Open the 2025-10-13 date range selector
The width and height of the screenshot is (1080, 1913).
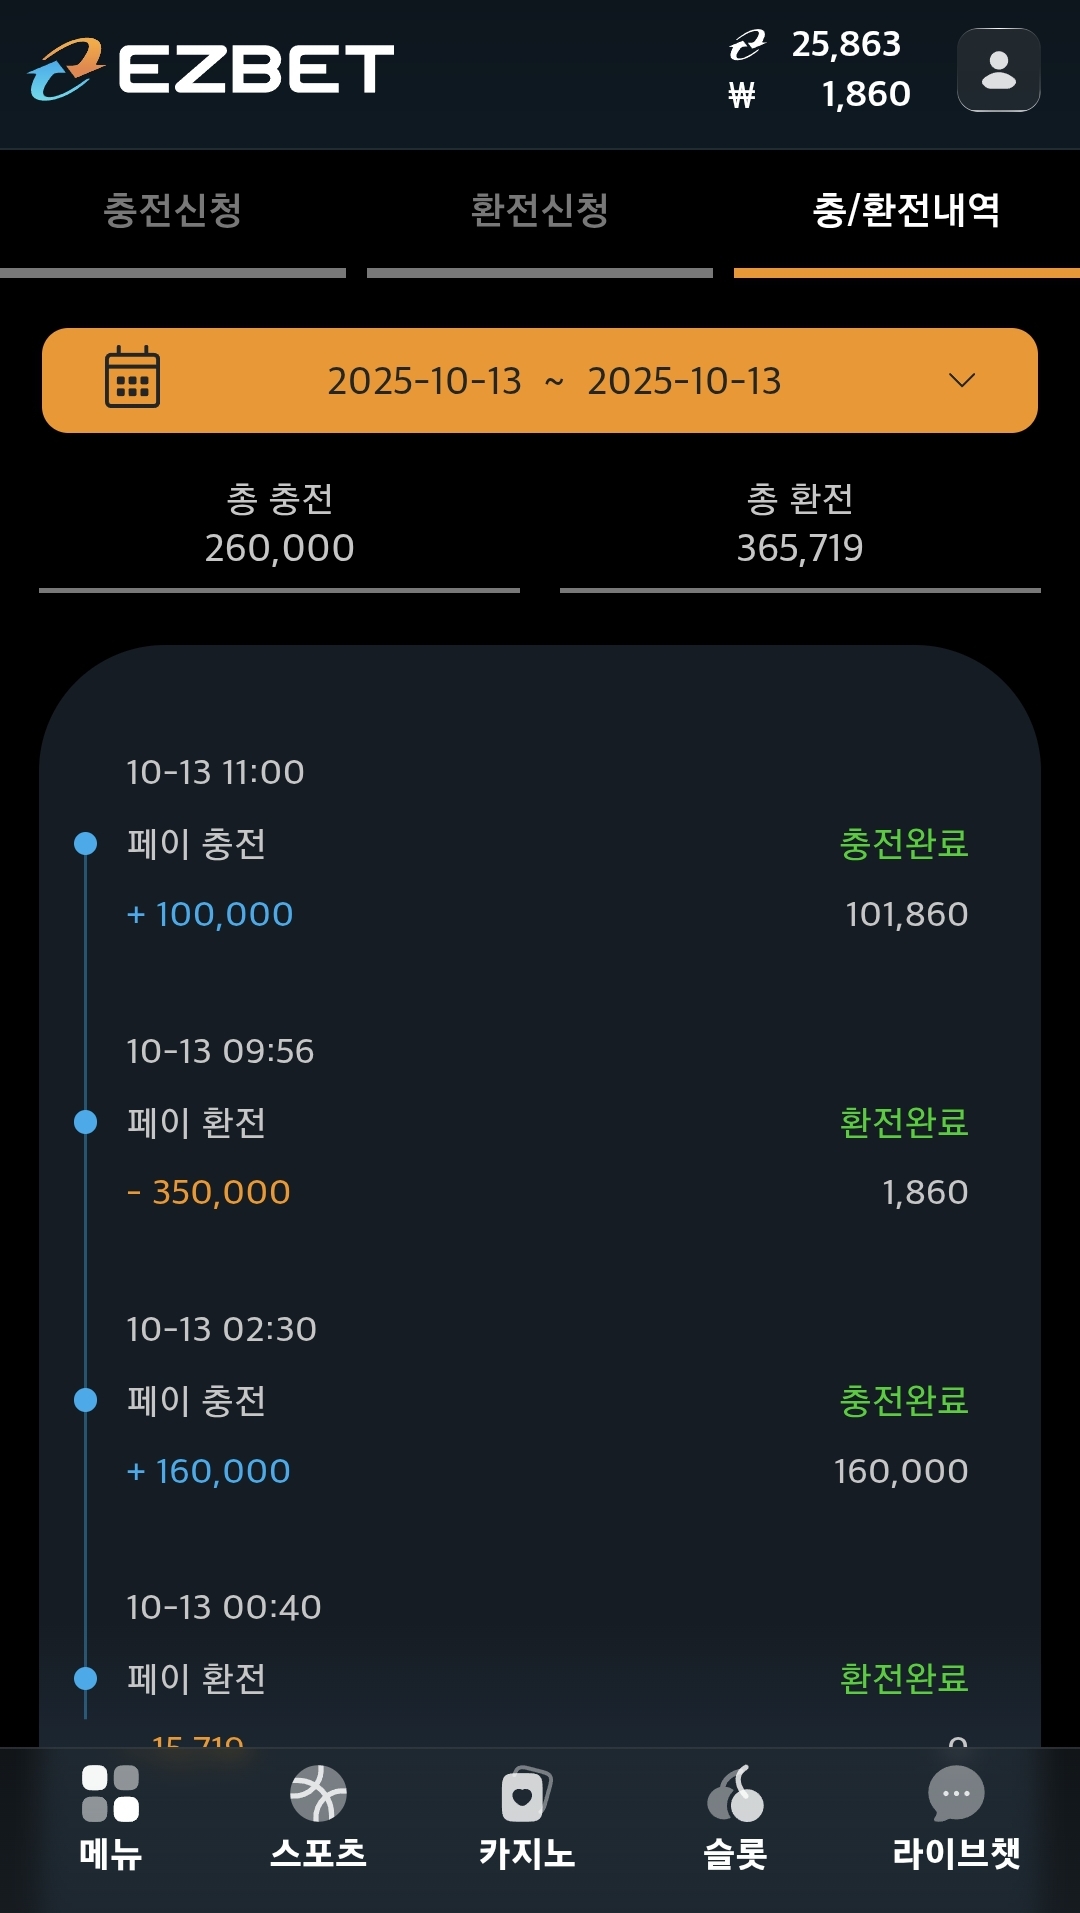[554, 381]
